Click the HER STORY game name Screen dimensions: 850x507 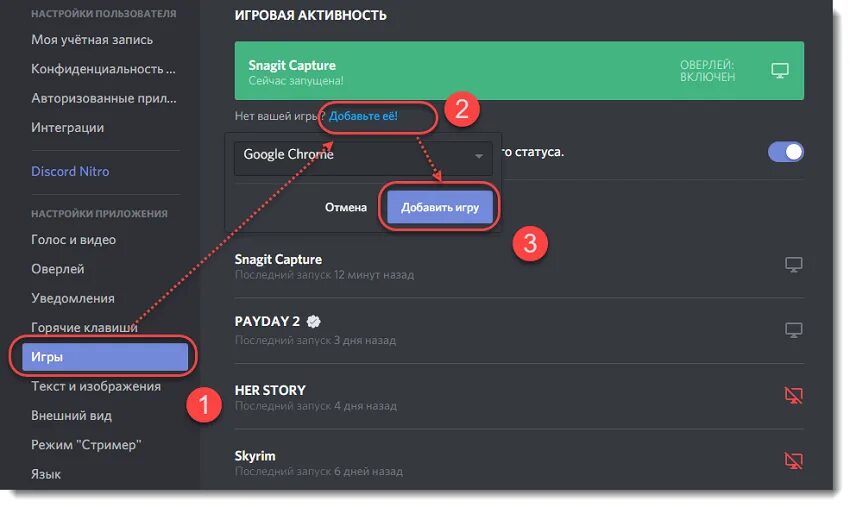(270, 390)
